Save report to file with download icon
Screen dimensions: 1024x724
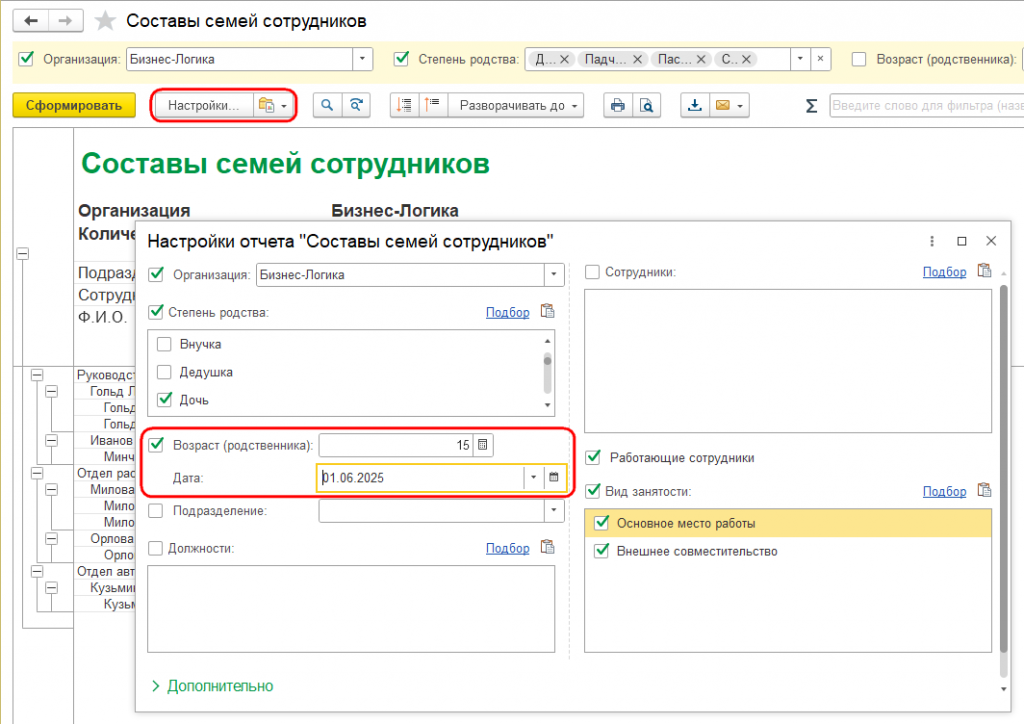pyautogui.click(x=695, y=105)
